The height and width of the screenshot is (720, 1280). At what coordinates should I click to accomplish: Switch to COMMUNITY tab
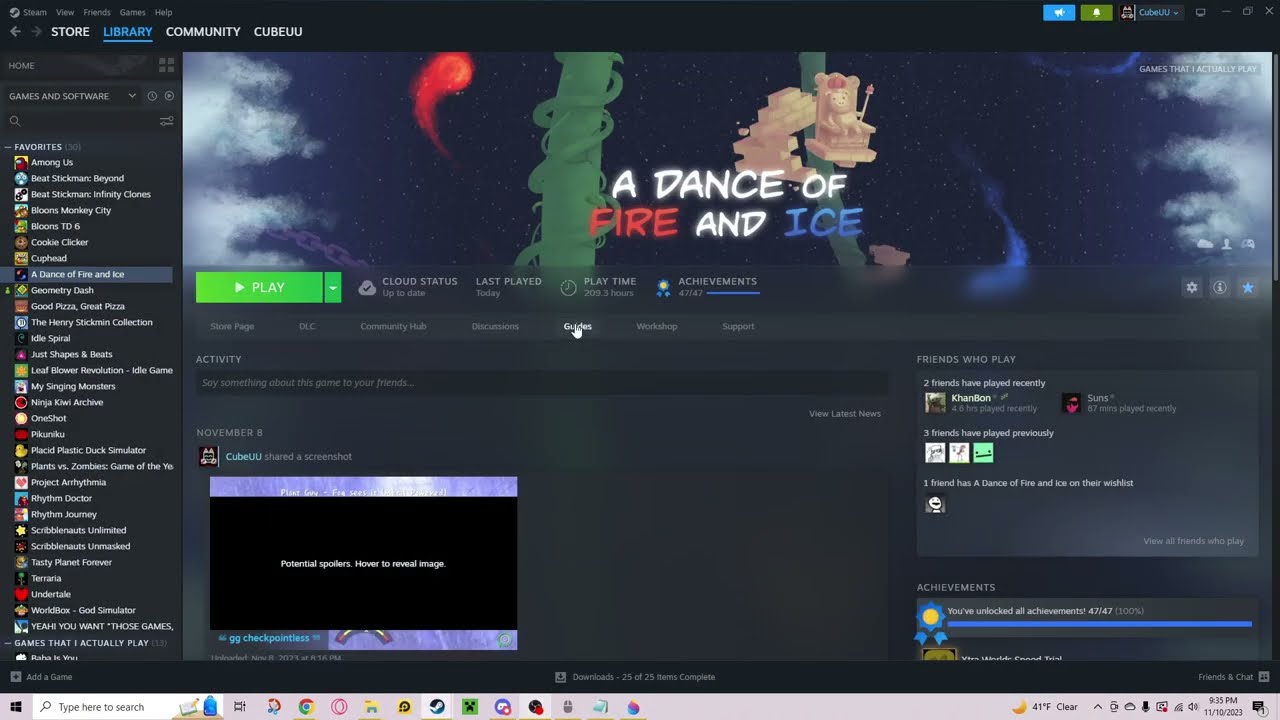[203, 32]
